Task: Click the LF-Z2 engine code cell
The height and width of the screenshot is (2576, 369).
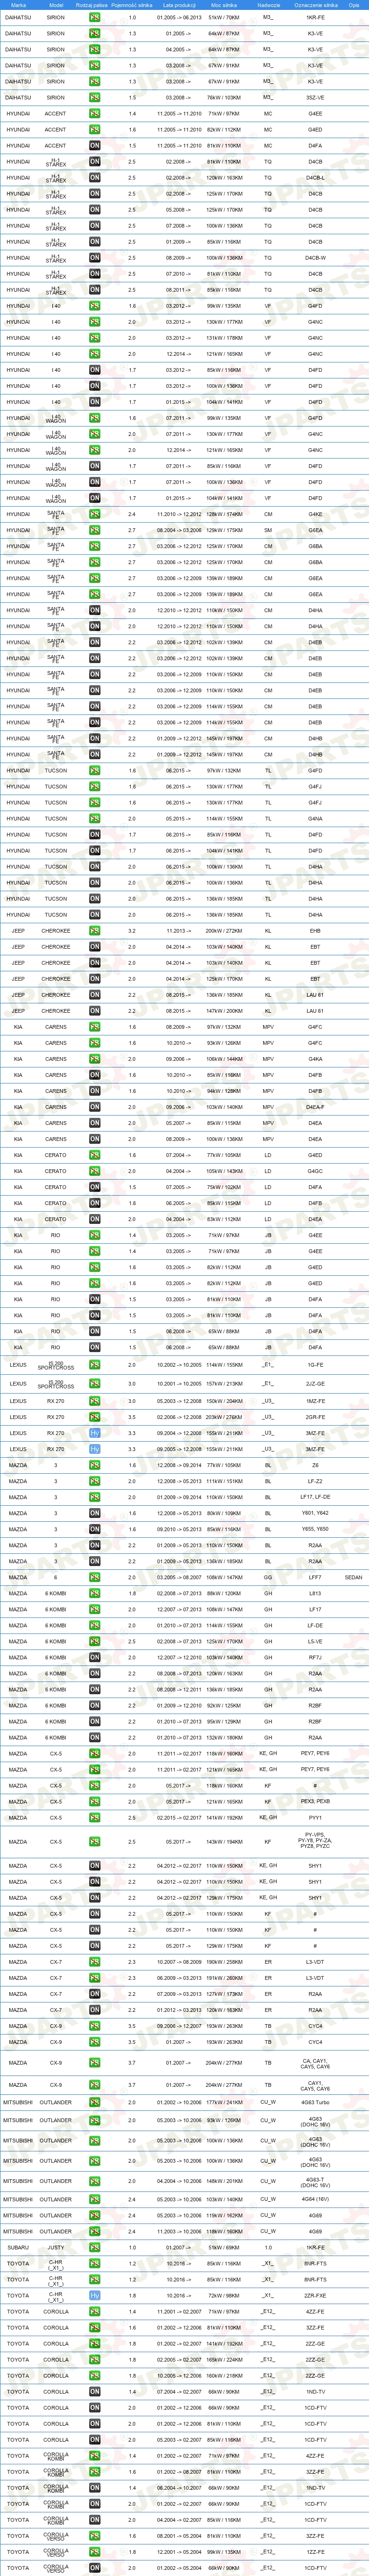Action: tap(315, 1481)
